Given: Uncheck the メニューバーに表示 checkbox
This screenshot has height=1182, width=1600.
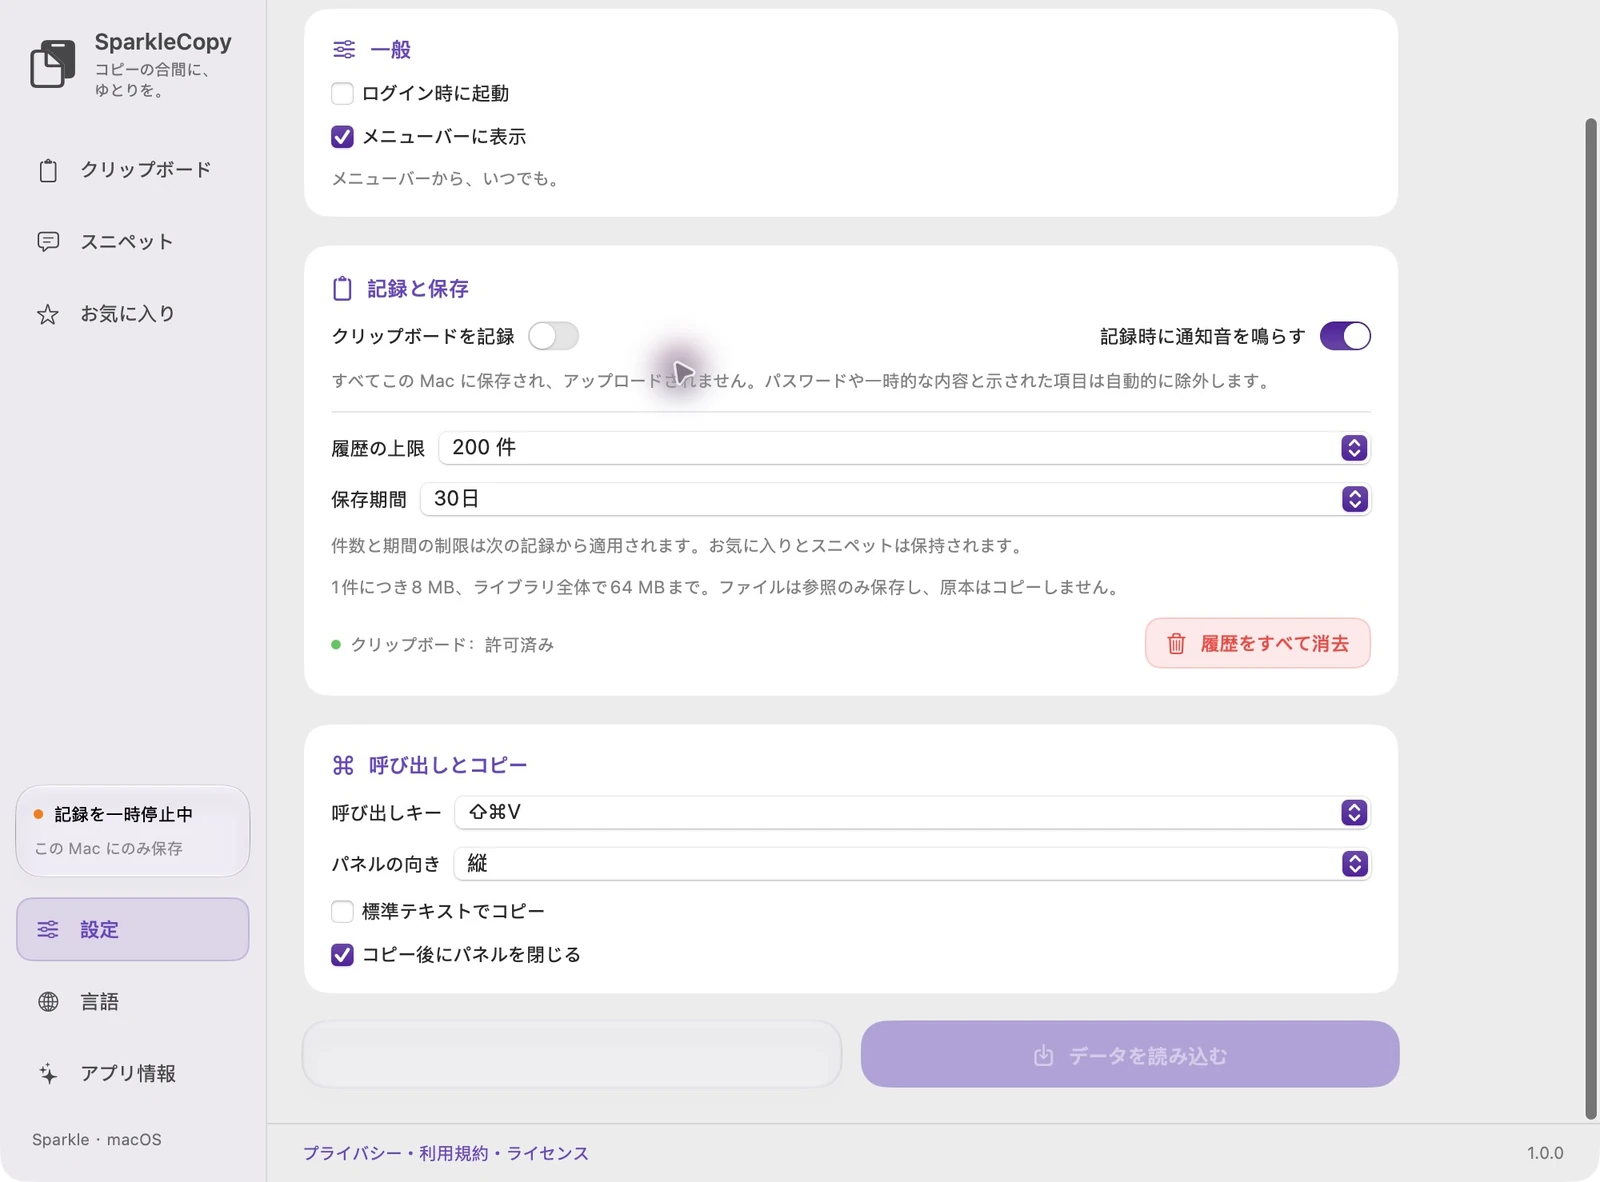Looking at the screenshot, I should pyautogui.click(x=342, y=137).
